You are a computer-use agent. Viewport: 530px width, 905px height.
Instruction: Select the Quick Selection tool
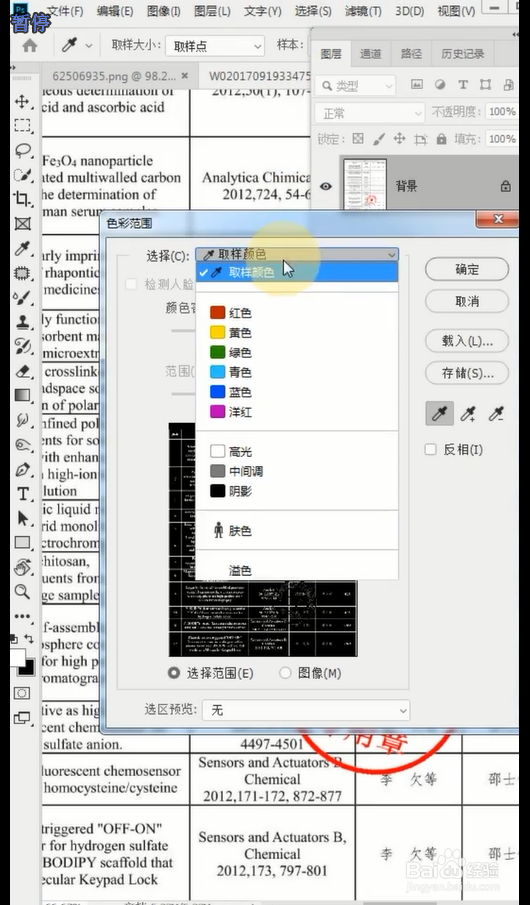22,175
